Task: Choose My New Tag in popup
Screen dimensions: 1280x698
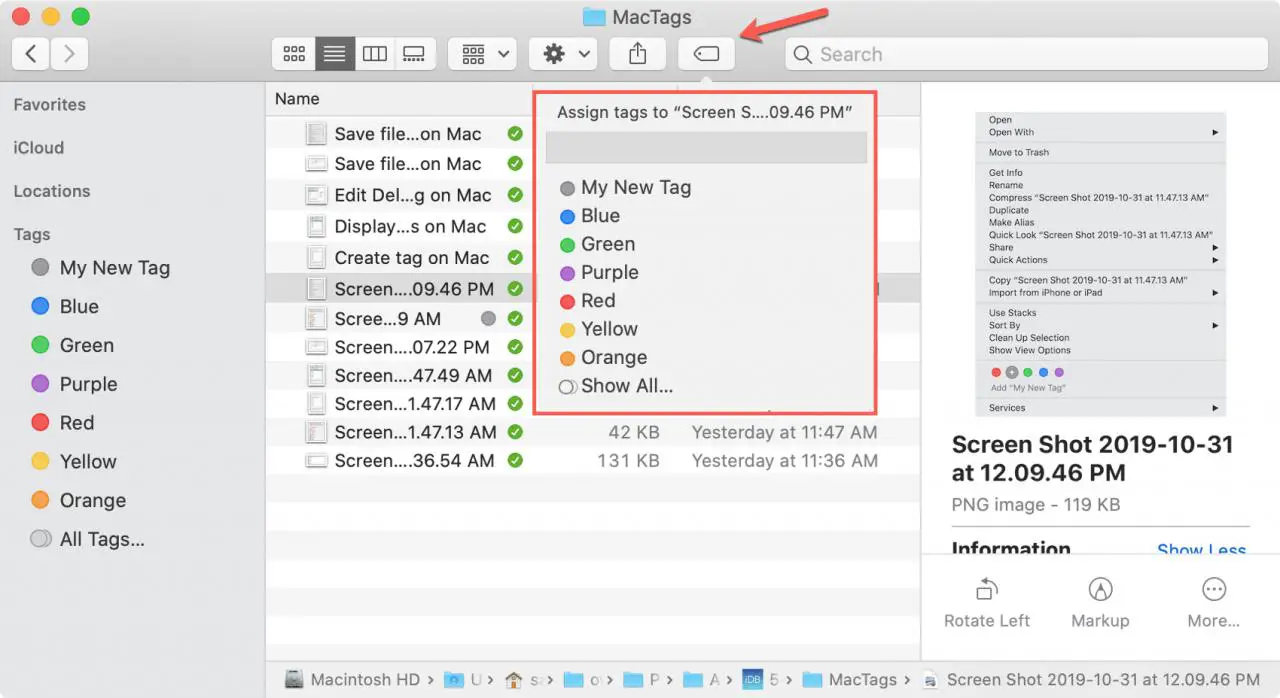Action: click(x=635, y=187)
